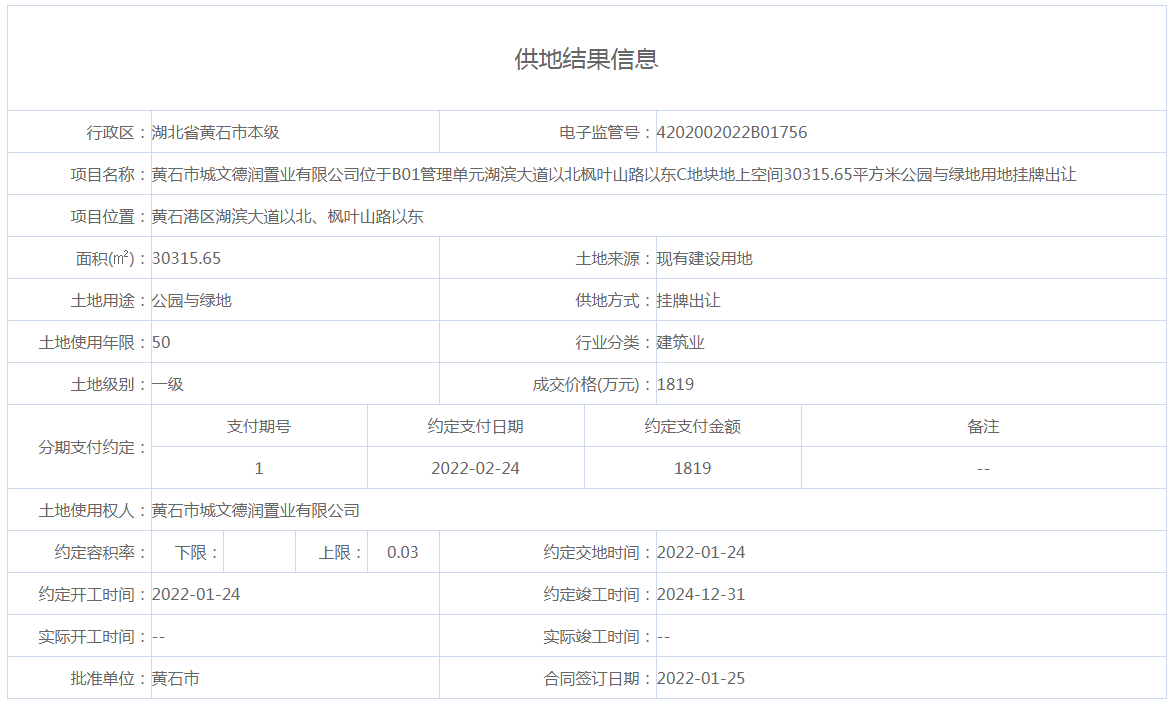Select the 土地使用权人 value 黄石市城文德润置业有限公司
1173x704 pixels.
point(256,510)
